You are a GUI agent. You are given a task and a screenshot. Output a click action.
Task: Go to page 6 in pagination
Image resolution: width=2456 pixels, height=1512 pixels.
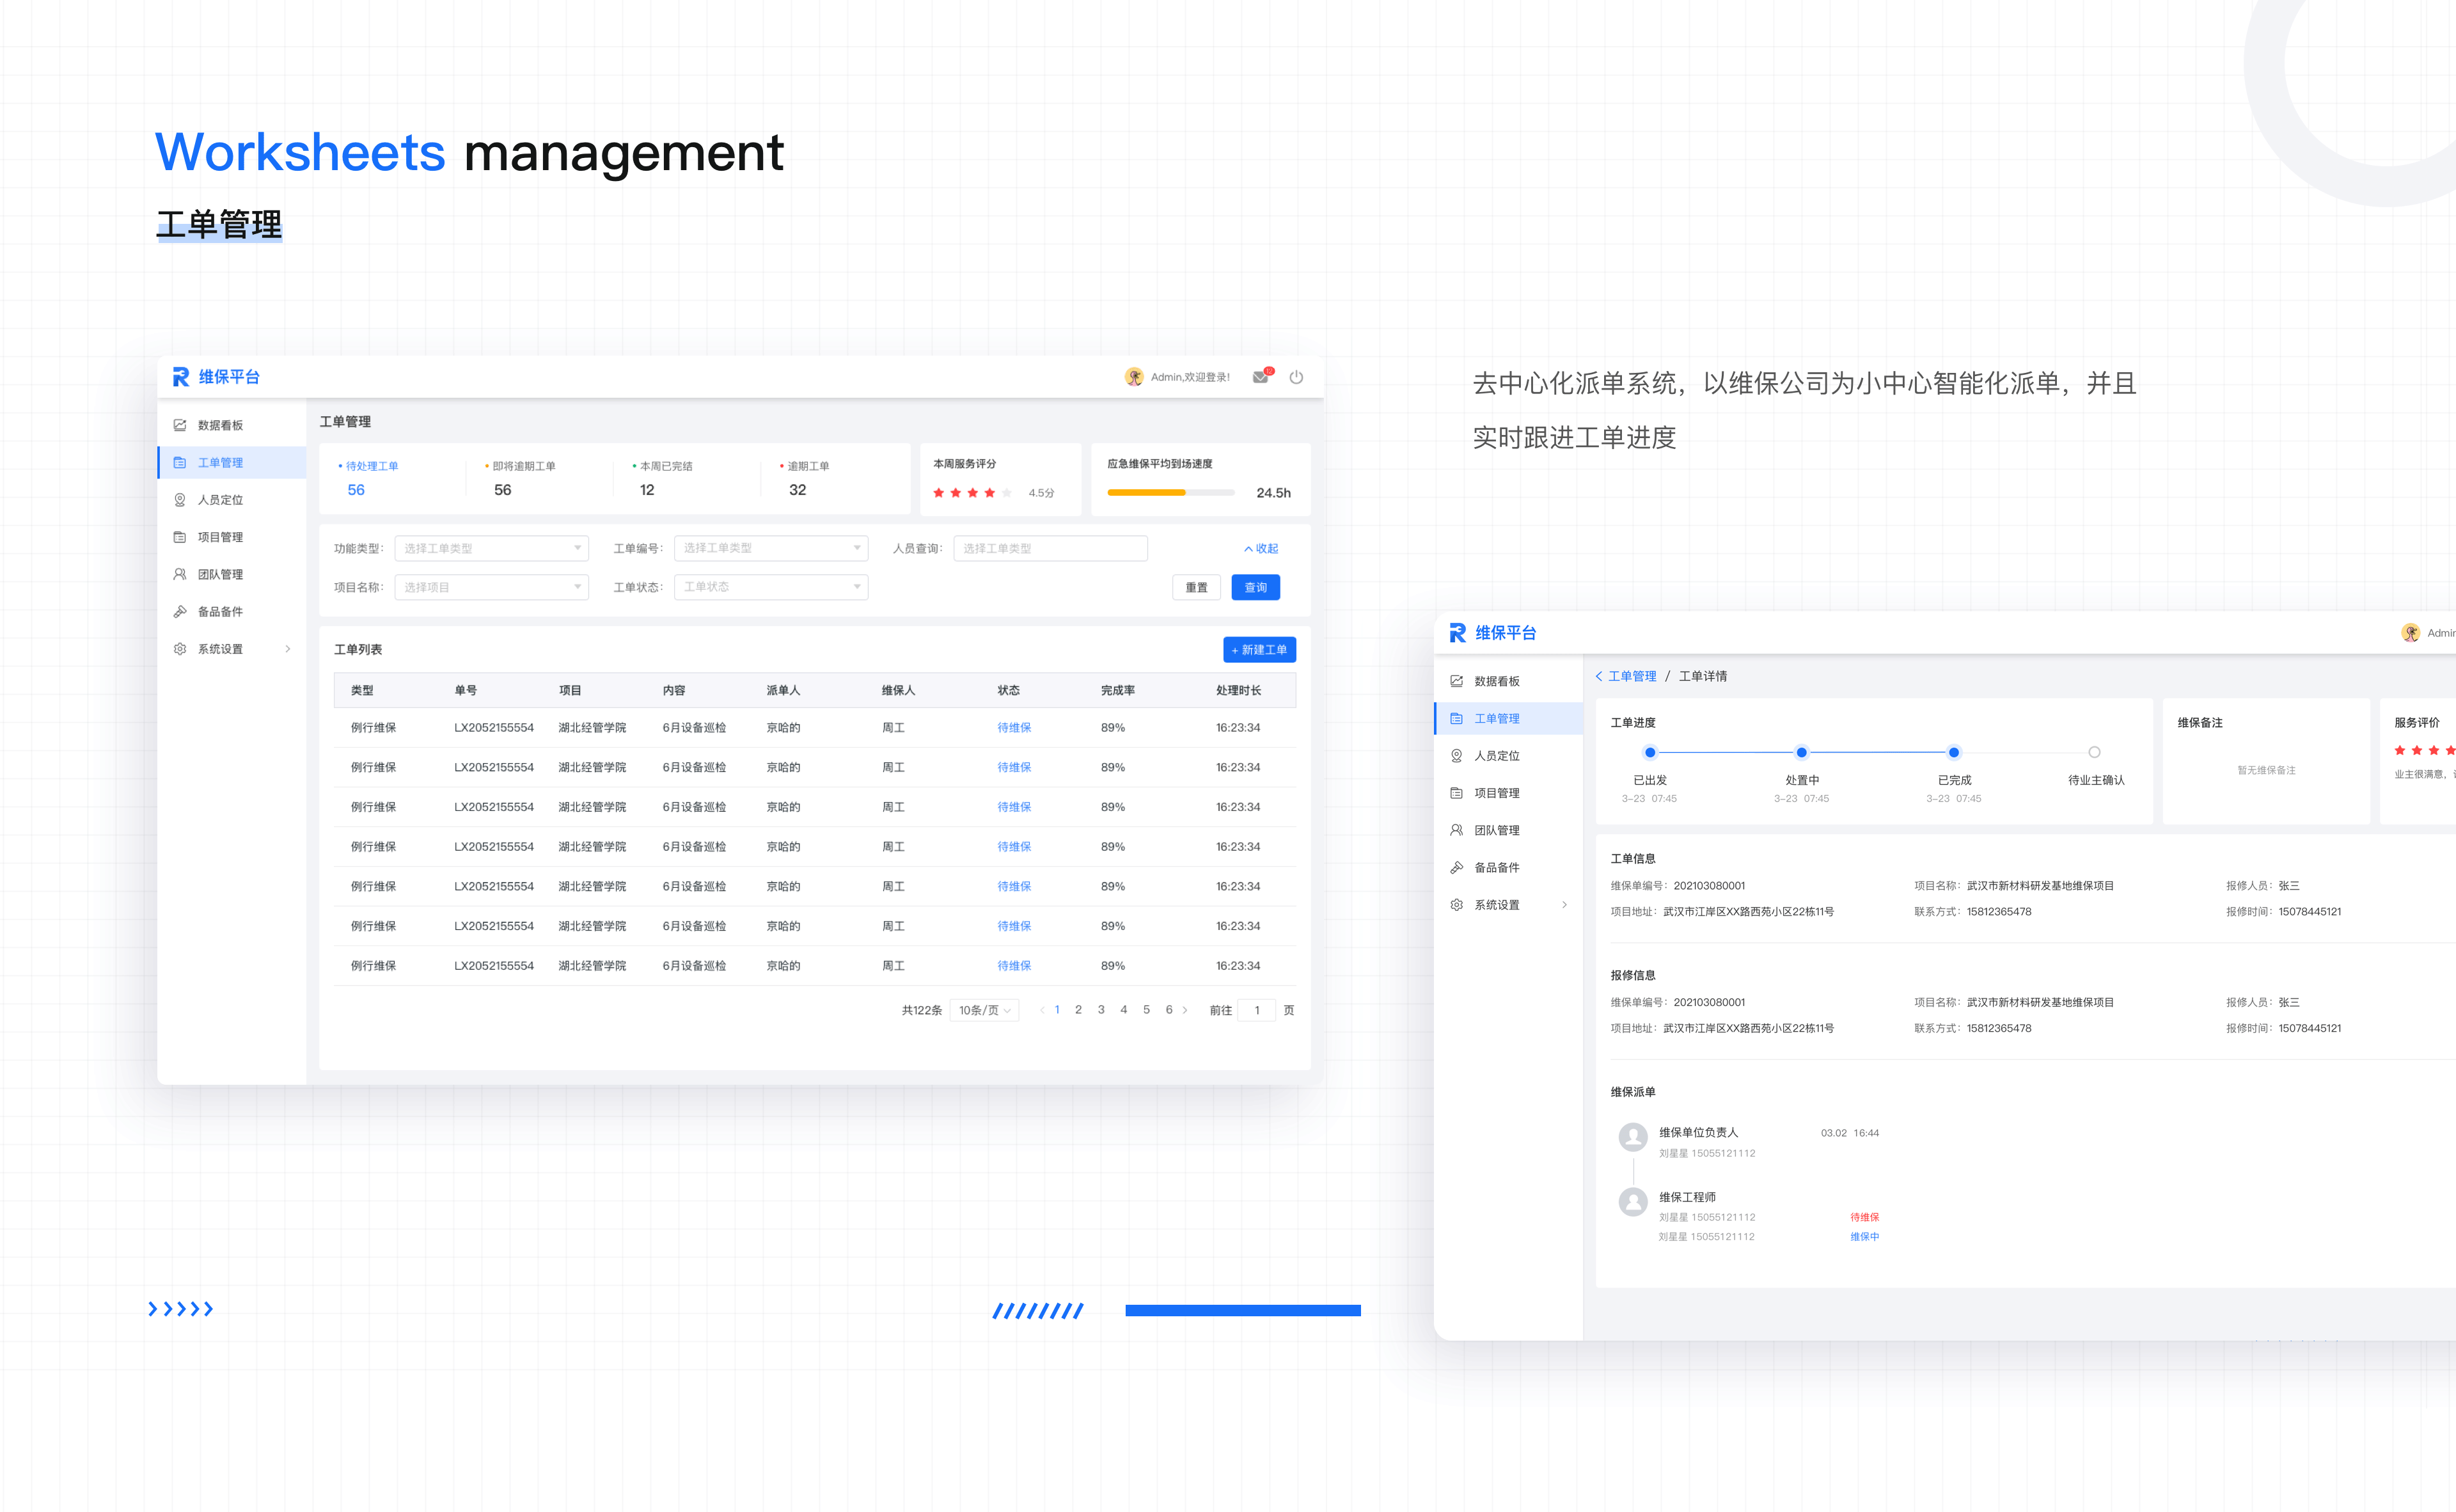pos(1169,1010)
